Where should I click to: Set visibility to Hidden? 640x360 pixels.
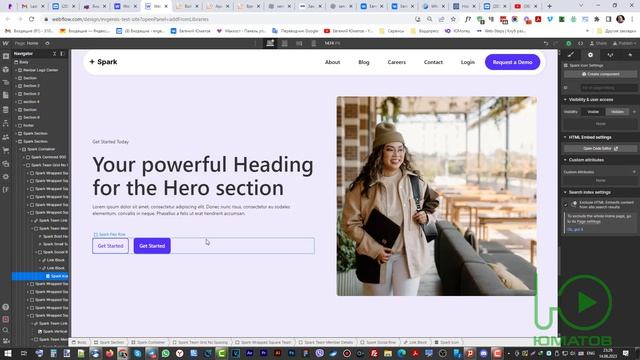pos(618,111)
